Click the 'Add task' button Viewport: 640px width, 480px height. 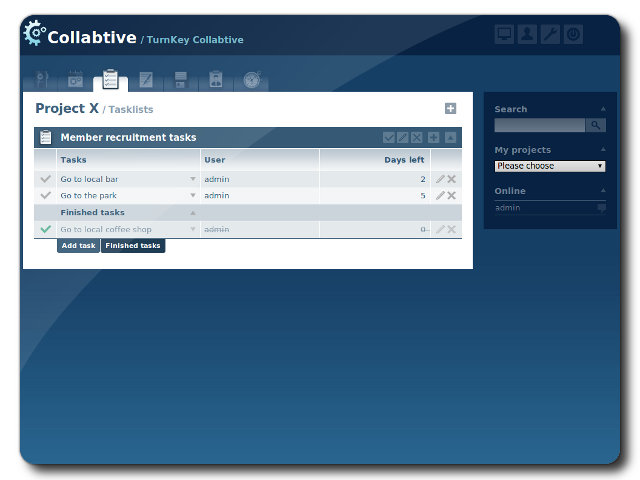(x=78, y=246)
